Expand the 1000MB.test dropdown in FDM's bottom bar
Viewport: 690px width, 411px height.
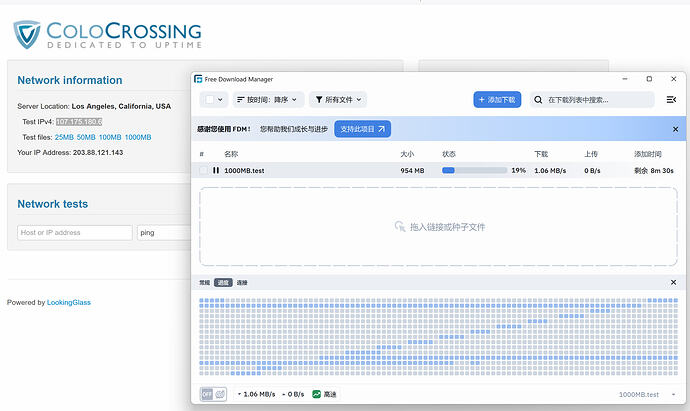pyautogui.click(x=674, y=394)
